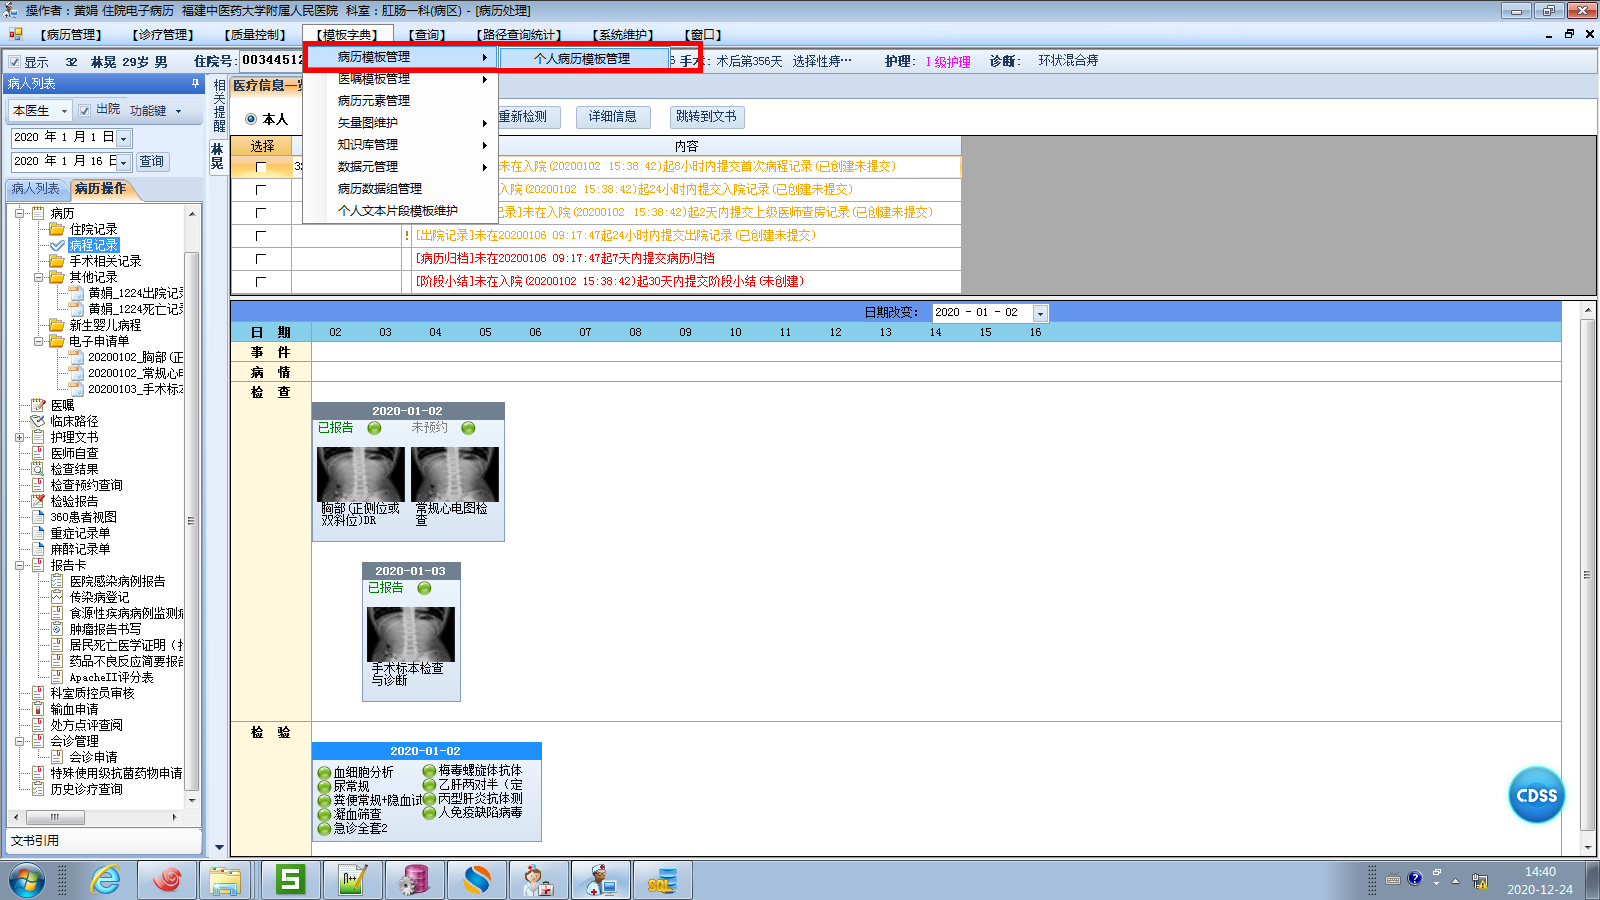Screen dimensions: 1600x900
Task: Open the CDSS floating assistant
Action: [1537, 795]
